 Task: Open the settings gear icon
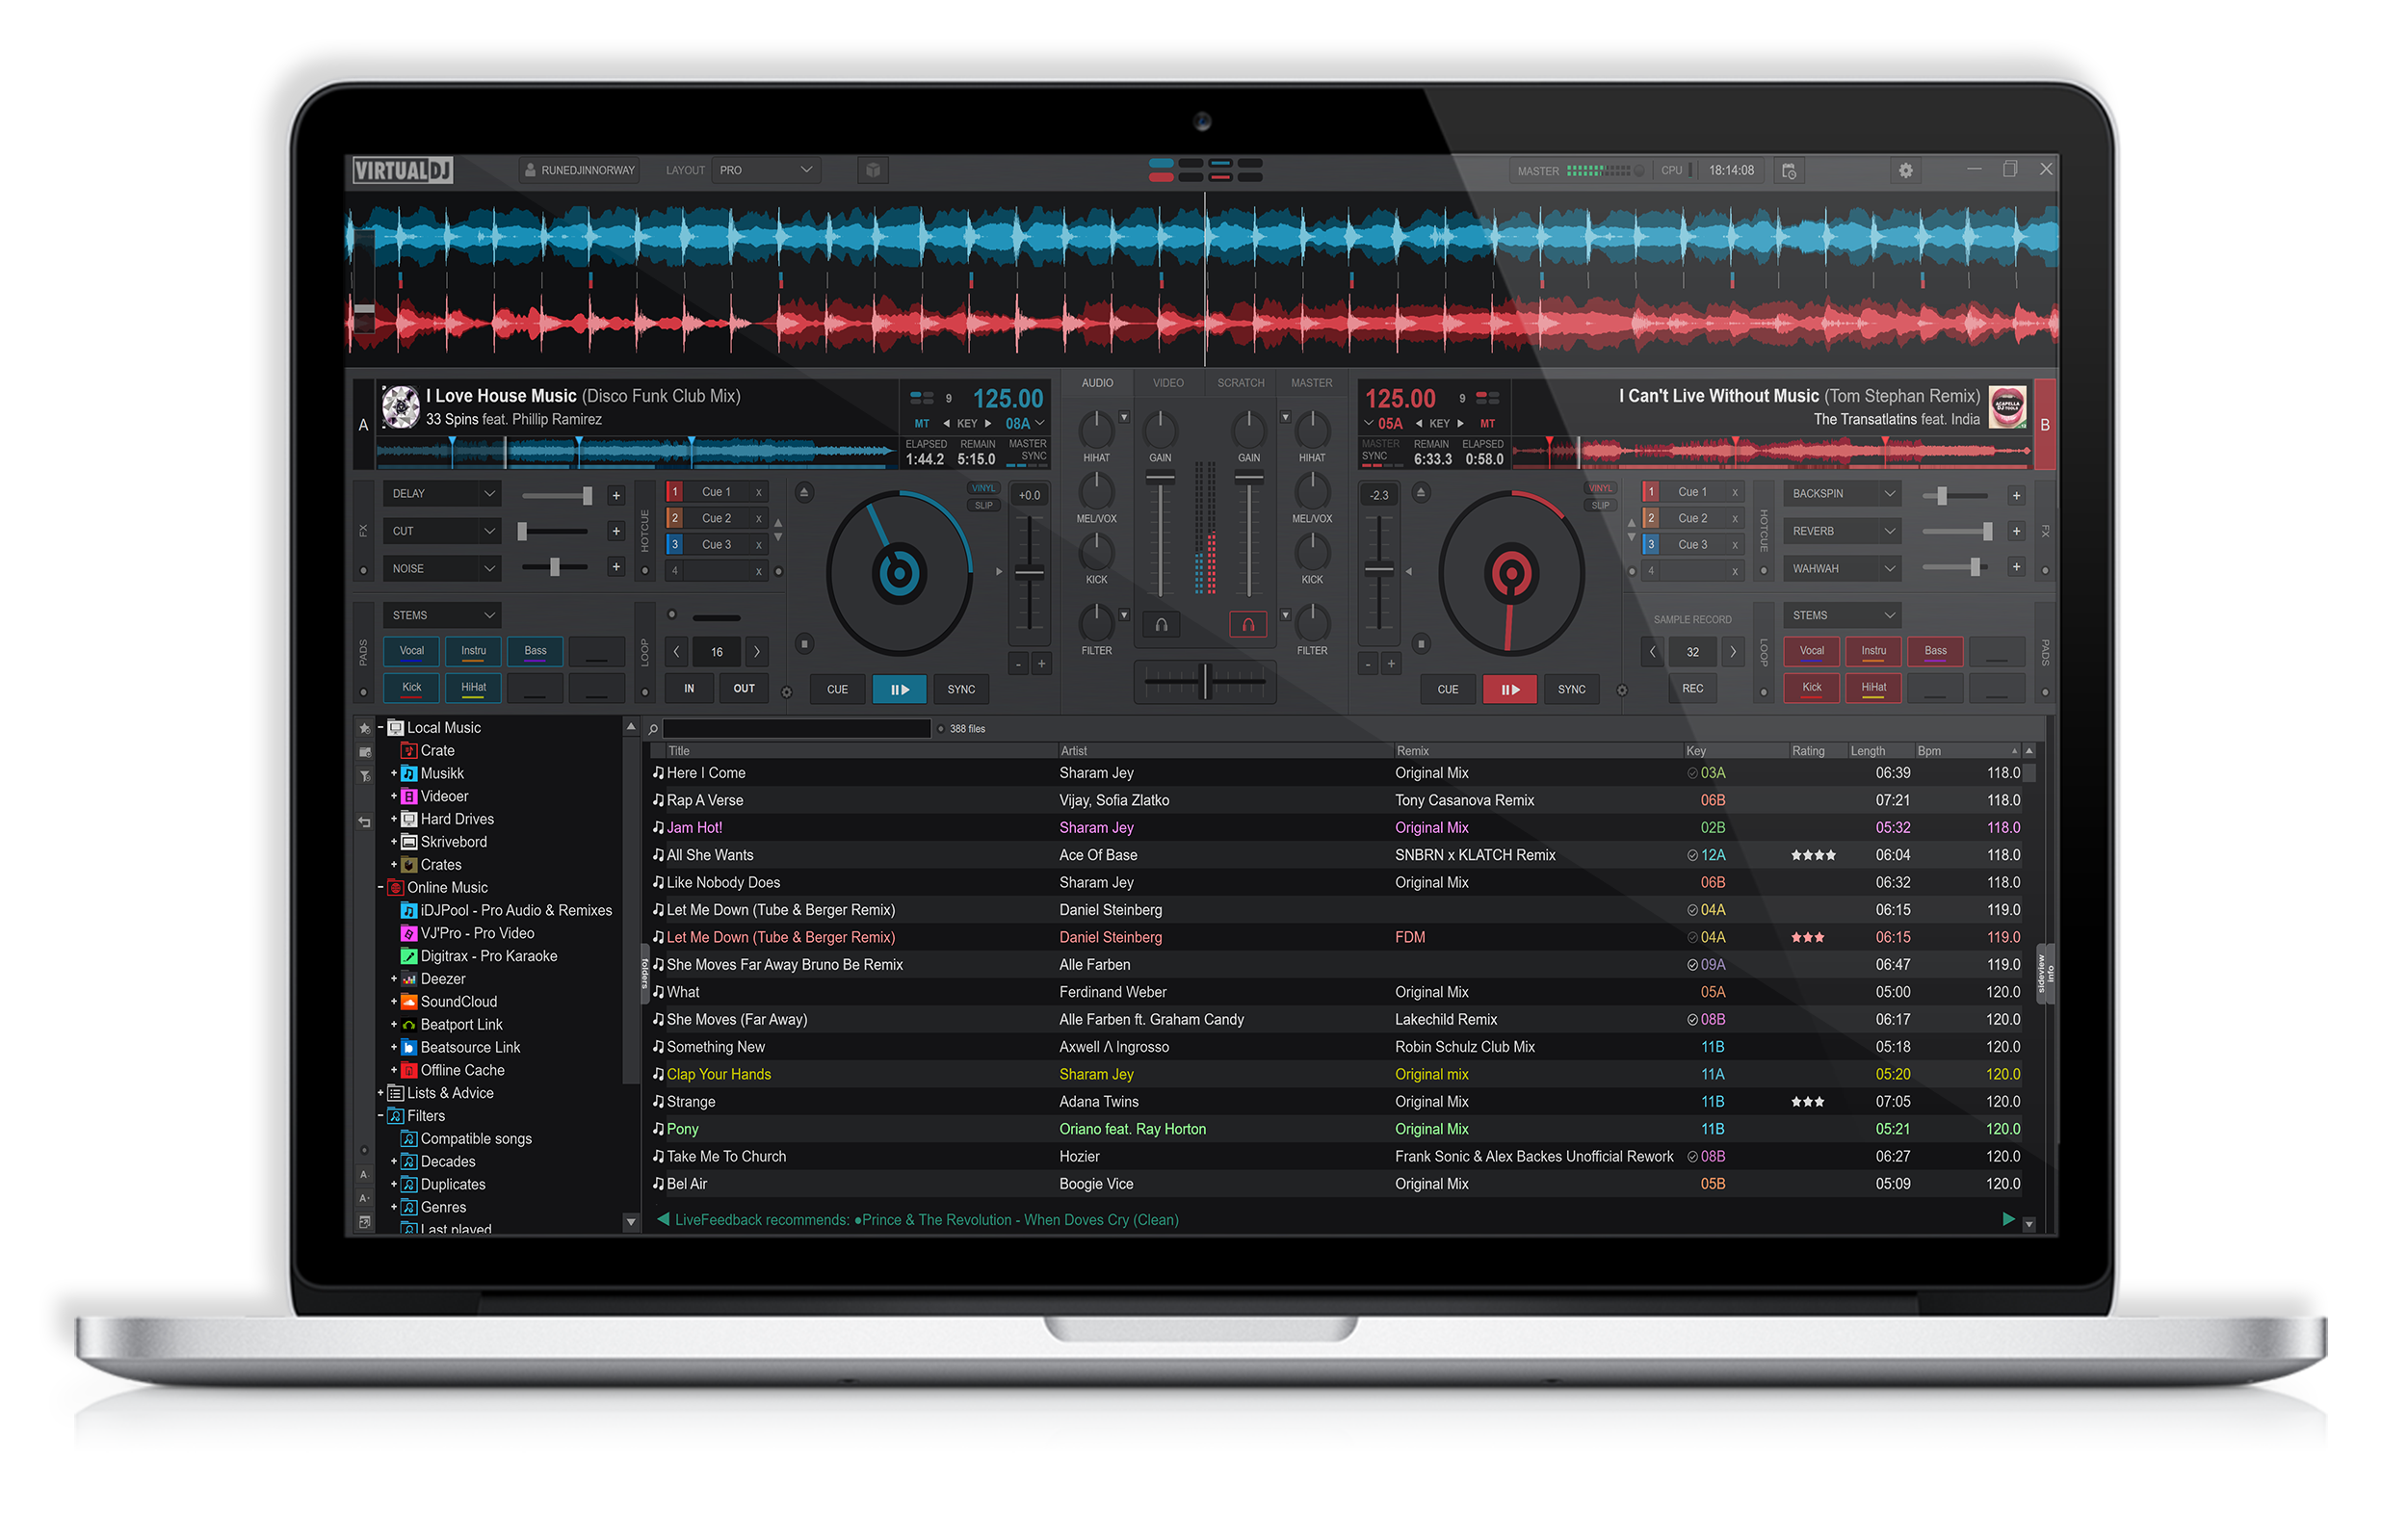click(x=1905, y=171)
